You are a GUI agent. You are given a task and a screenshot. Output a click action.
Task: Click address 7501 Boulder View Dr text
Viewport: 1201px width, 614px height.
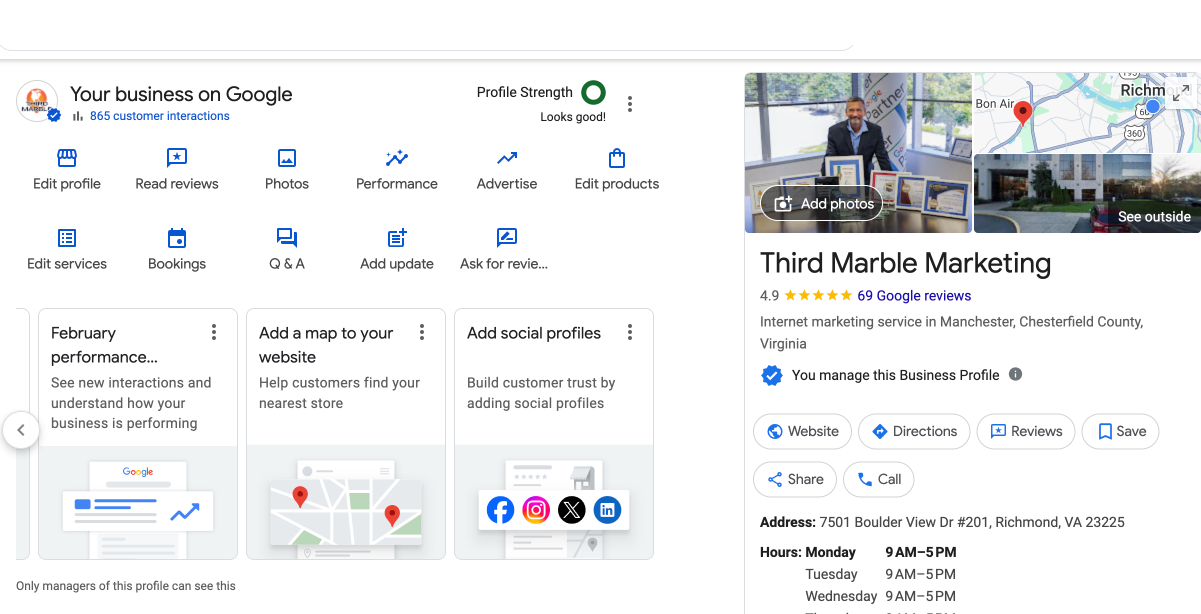(x=971, y=522)
